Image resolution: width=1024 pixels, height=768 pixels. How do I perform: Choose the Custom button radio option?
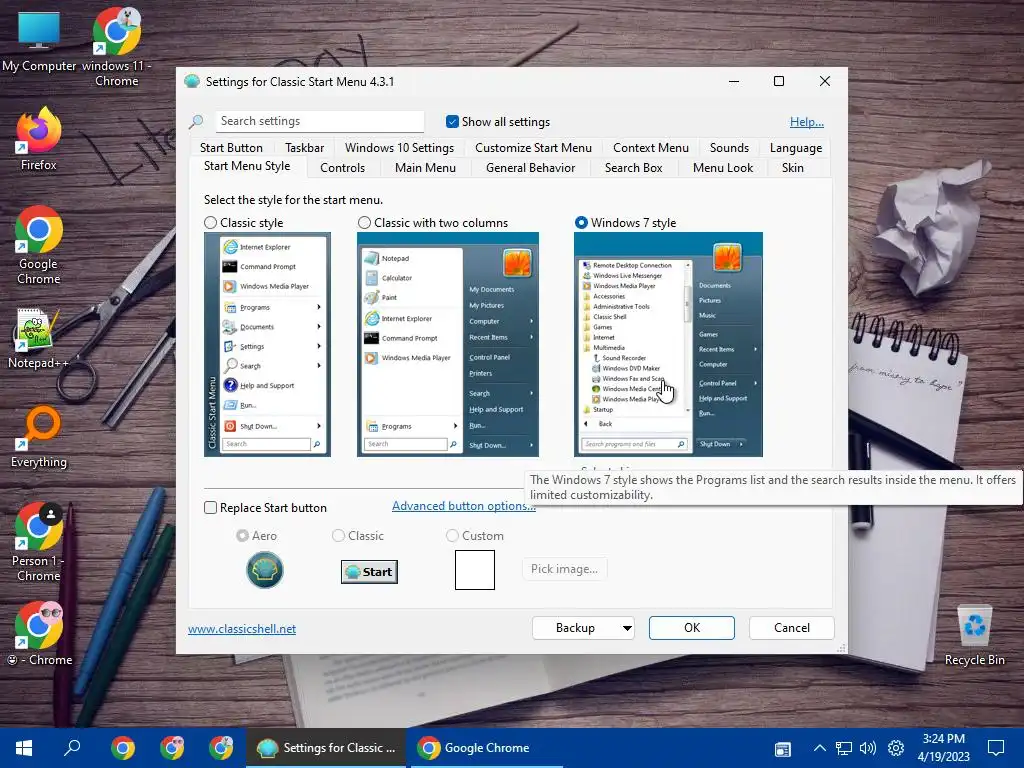pyautogui.click(x=452, y=536)
